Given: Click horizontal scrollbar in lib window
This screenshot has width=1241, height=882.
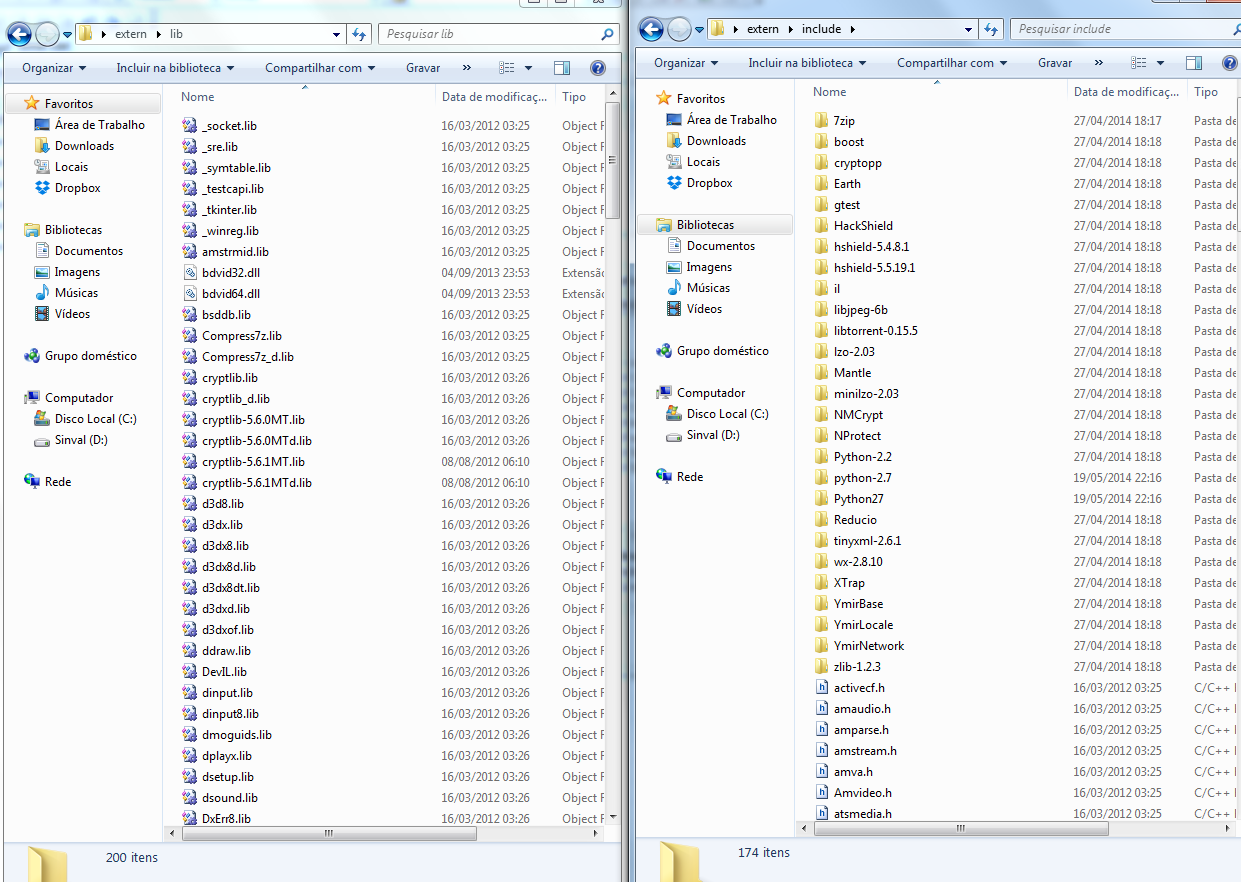Looking at the screenshot, I should pos(328,833).
